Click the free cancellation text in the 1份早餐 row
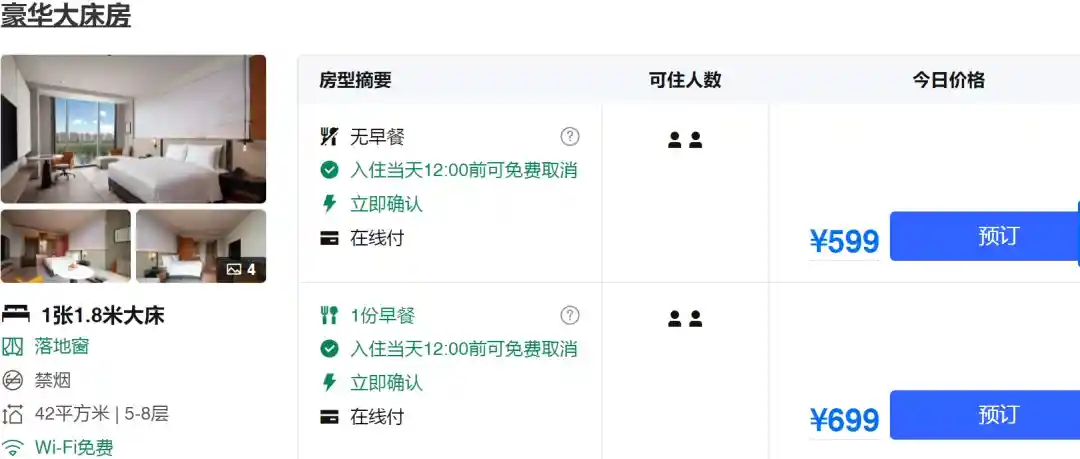 (x=464, y=349)
